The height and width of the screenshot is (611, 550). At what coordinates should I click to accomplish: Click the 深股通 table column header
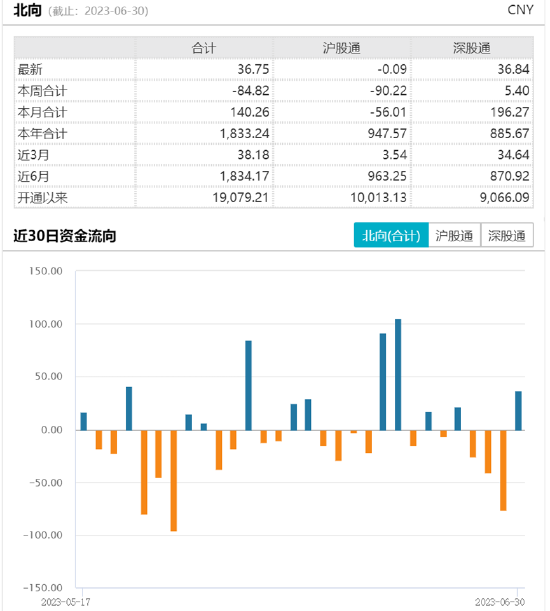[472, 48]
